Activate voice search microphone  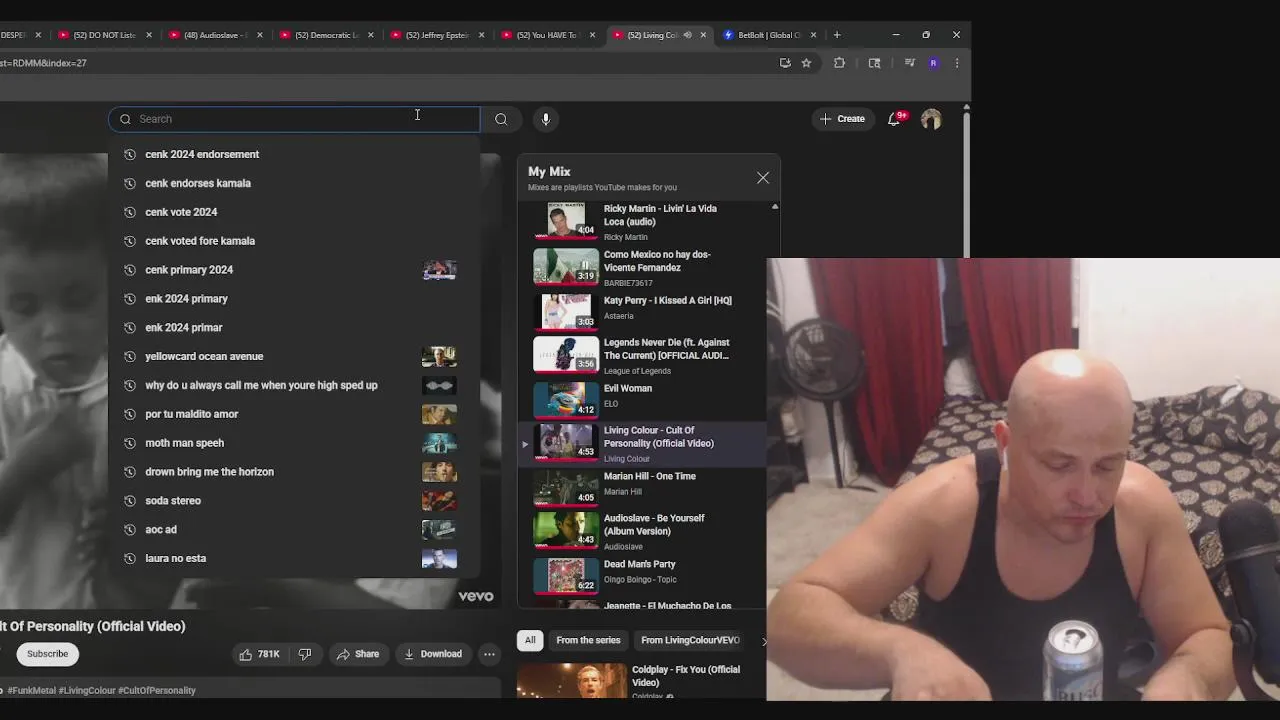click(x=545, y=119)
